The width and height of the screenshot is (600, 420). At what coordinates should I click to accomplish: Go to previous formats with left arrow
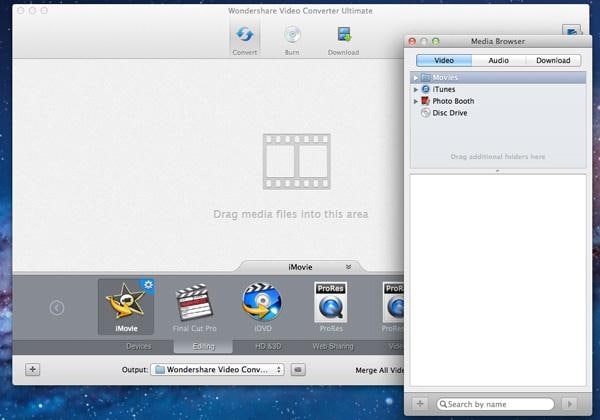[57, 308]
